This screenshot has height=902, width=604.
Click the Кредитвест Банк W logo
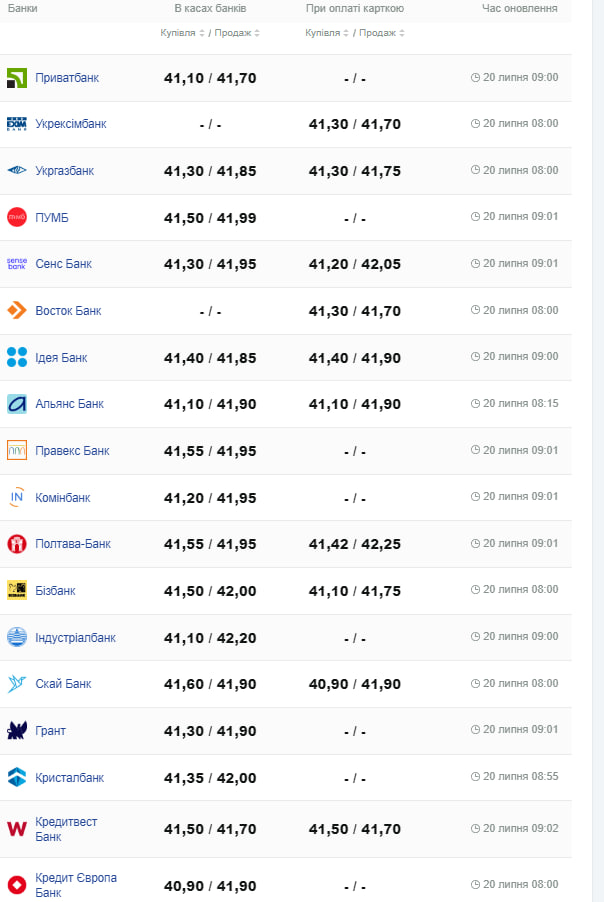point(17,829)
